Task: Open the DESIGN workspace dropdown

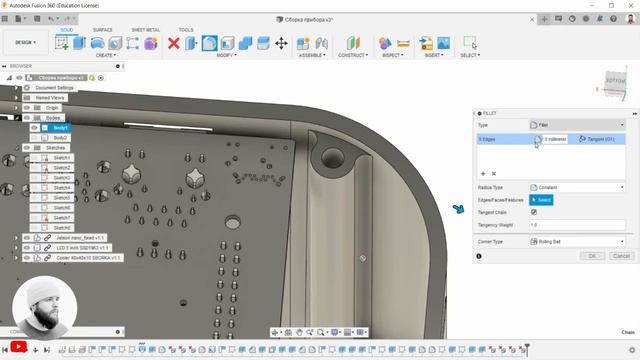Action: [x=25, y=42]
